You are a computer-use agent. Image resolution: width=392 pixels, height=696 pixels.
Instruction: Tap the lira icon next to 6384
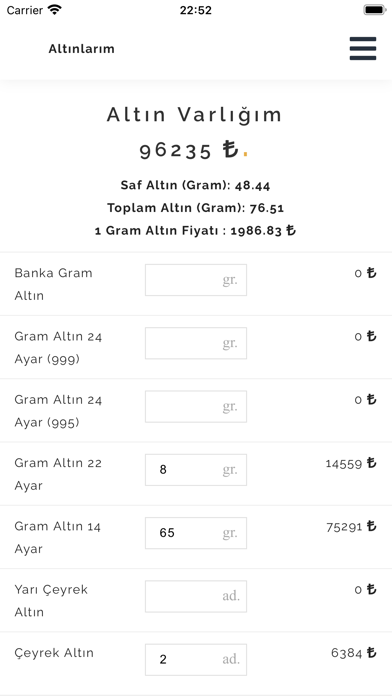[372, 653]
